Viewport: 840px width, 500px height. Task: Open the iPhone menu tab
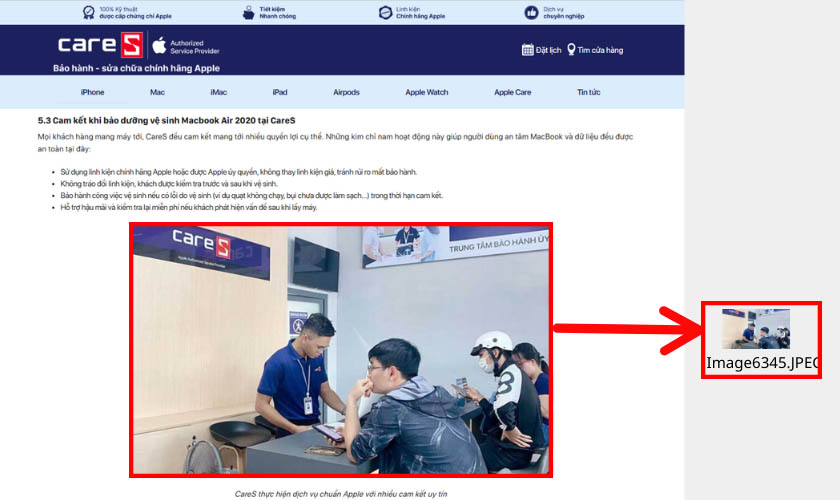92,92
